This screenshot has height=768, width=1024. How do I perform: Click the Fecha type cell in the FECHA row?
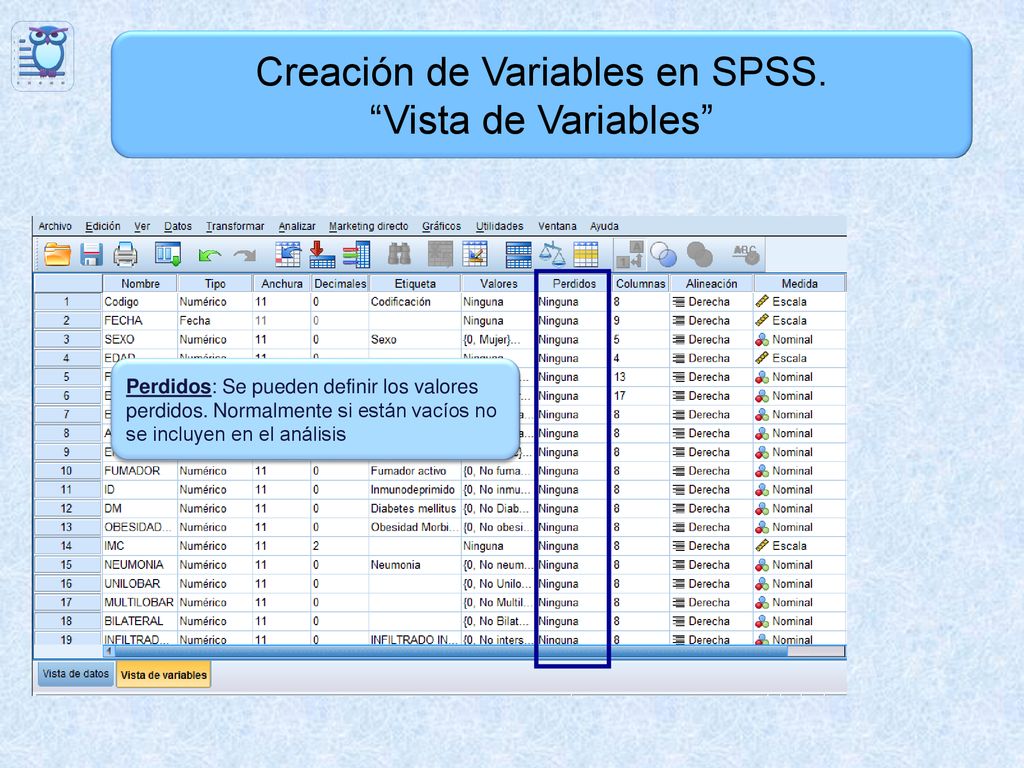(x=215, y=321)
